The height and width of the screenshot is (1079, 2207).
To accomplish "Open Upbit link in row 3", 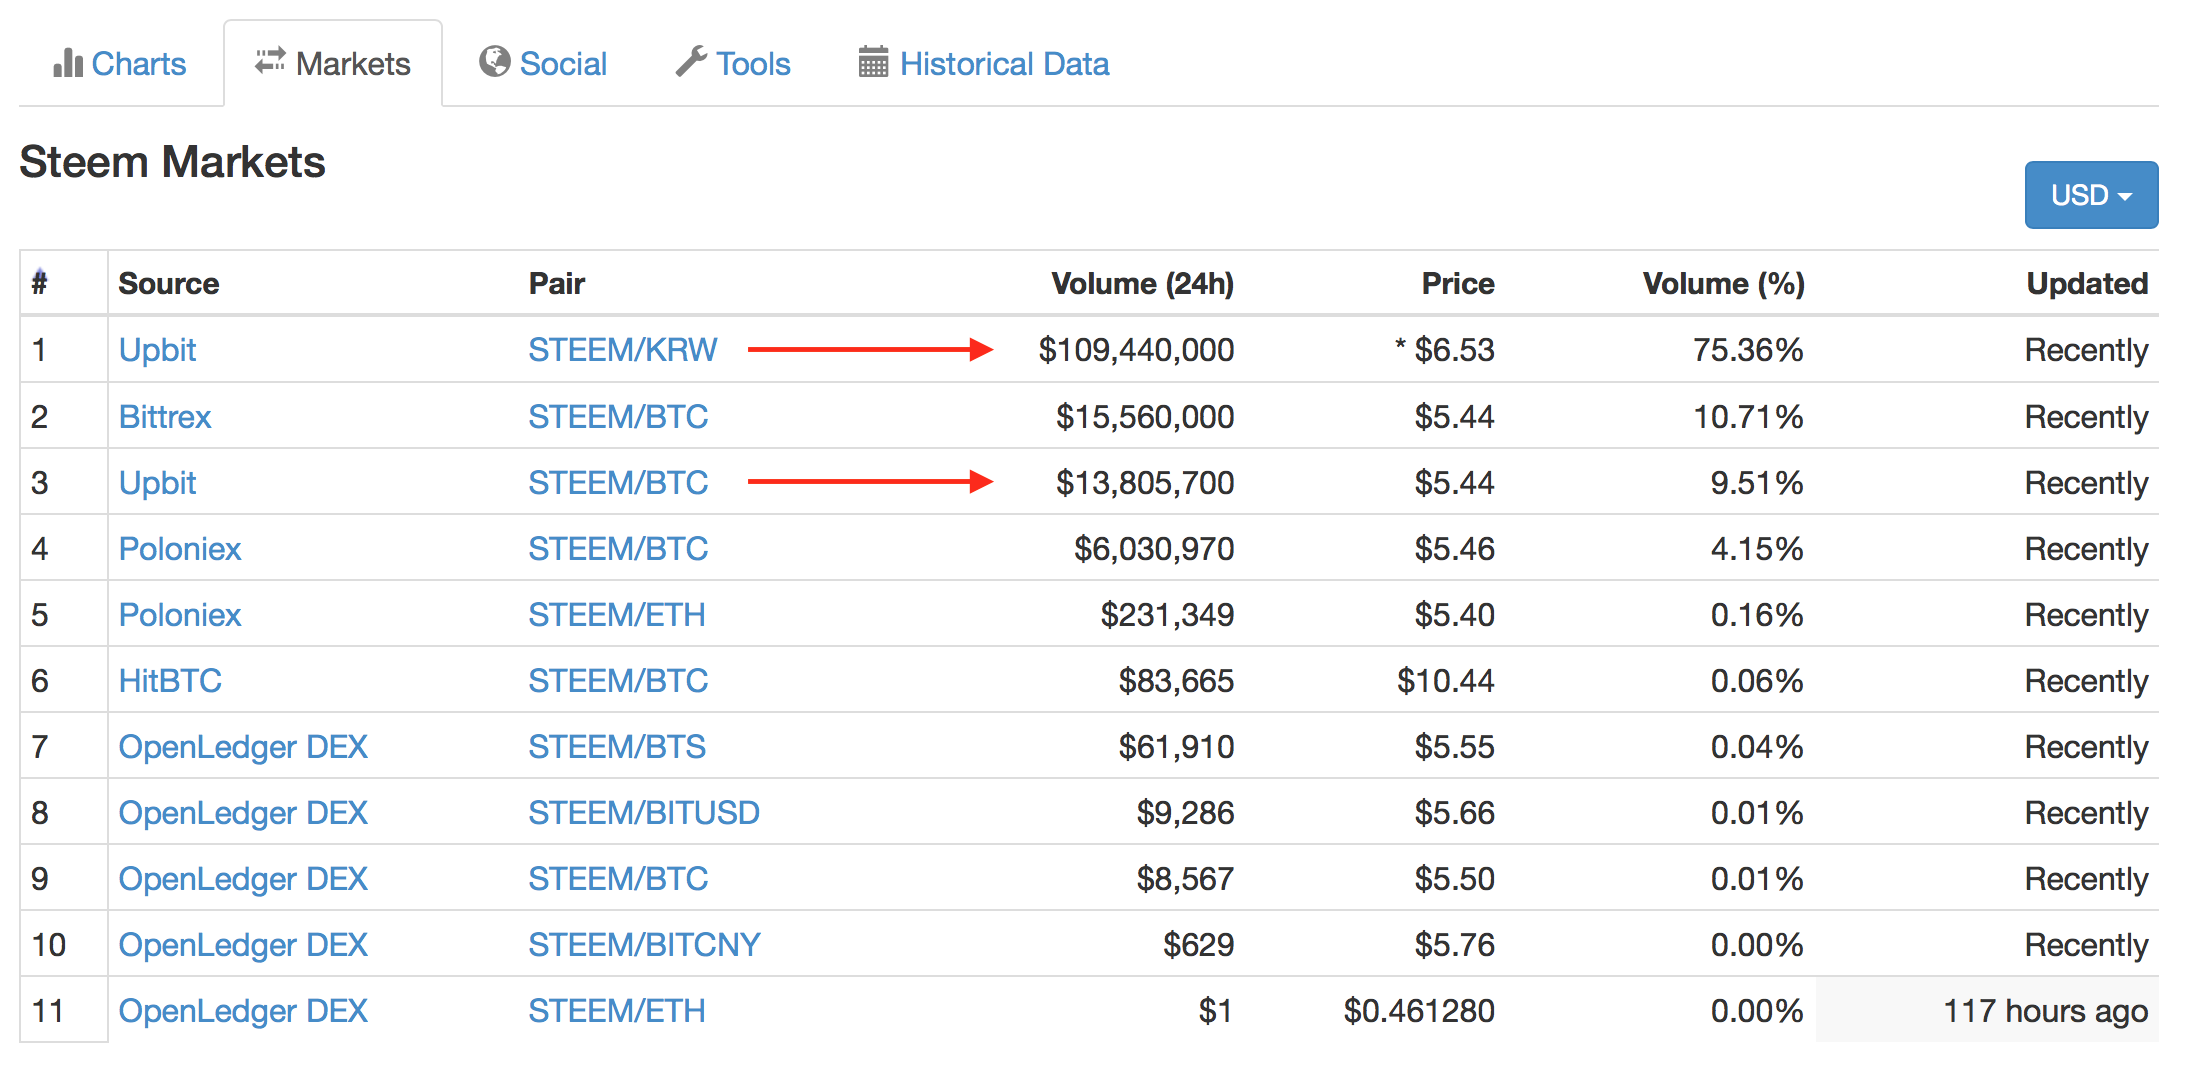I will (x=158, y=483).
